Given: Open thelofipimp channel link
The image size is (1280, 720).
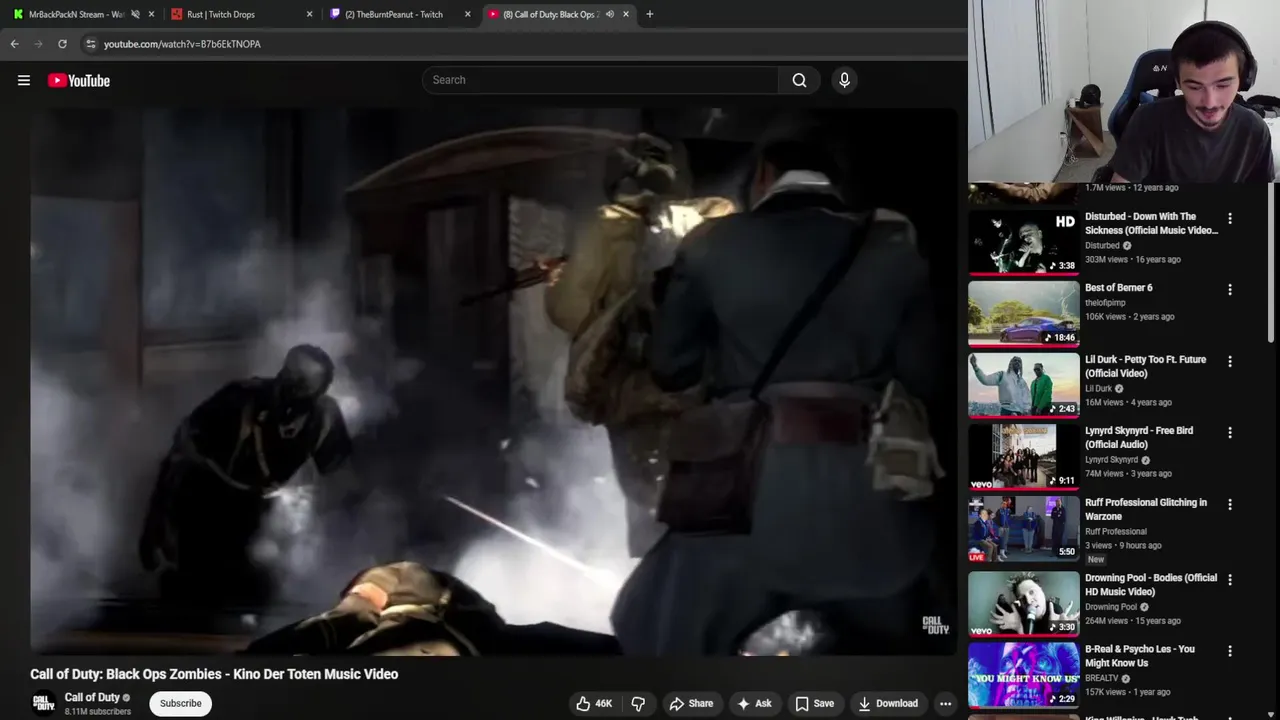Looking at the screenshot, I should 1105,303.
